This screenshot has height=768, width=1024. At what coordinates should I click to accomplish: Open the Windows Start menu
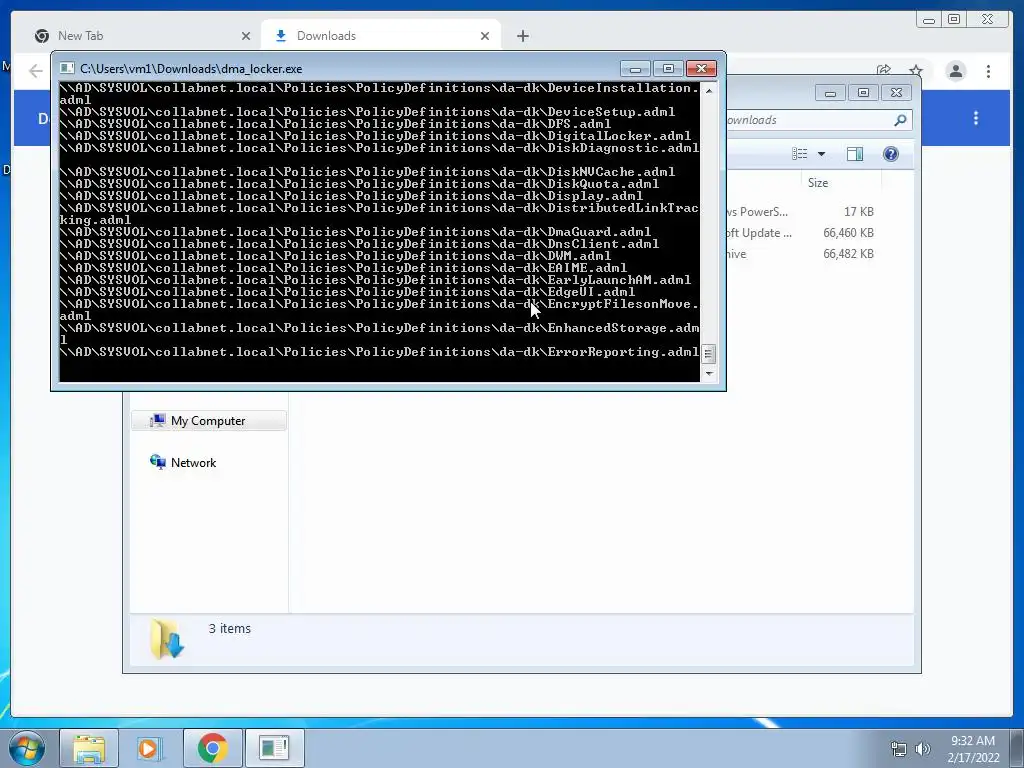(27, 748)
